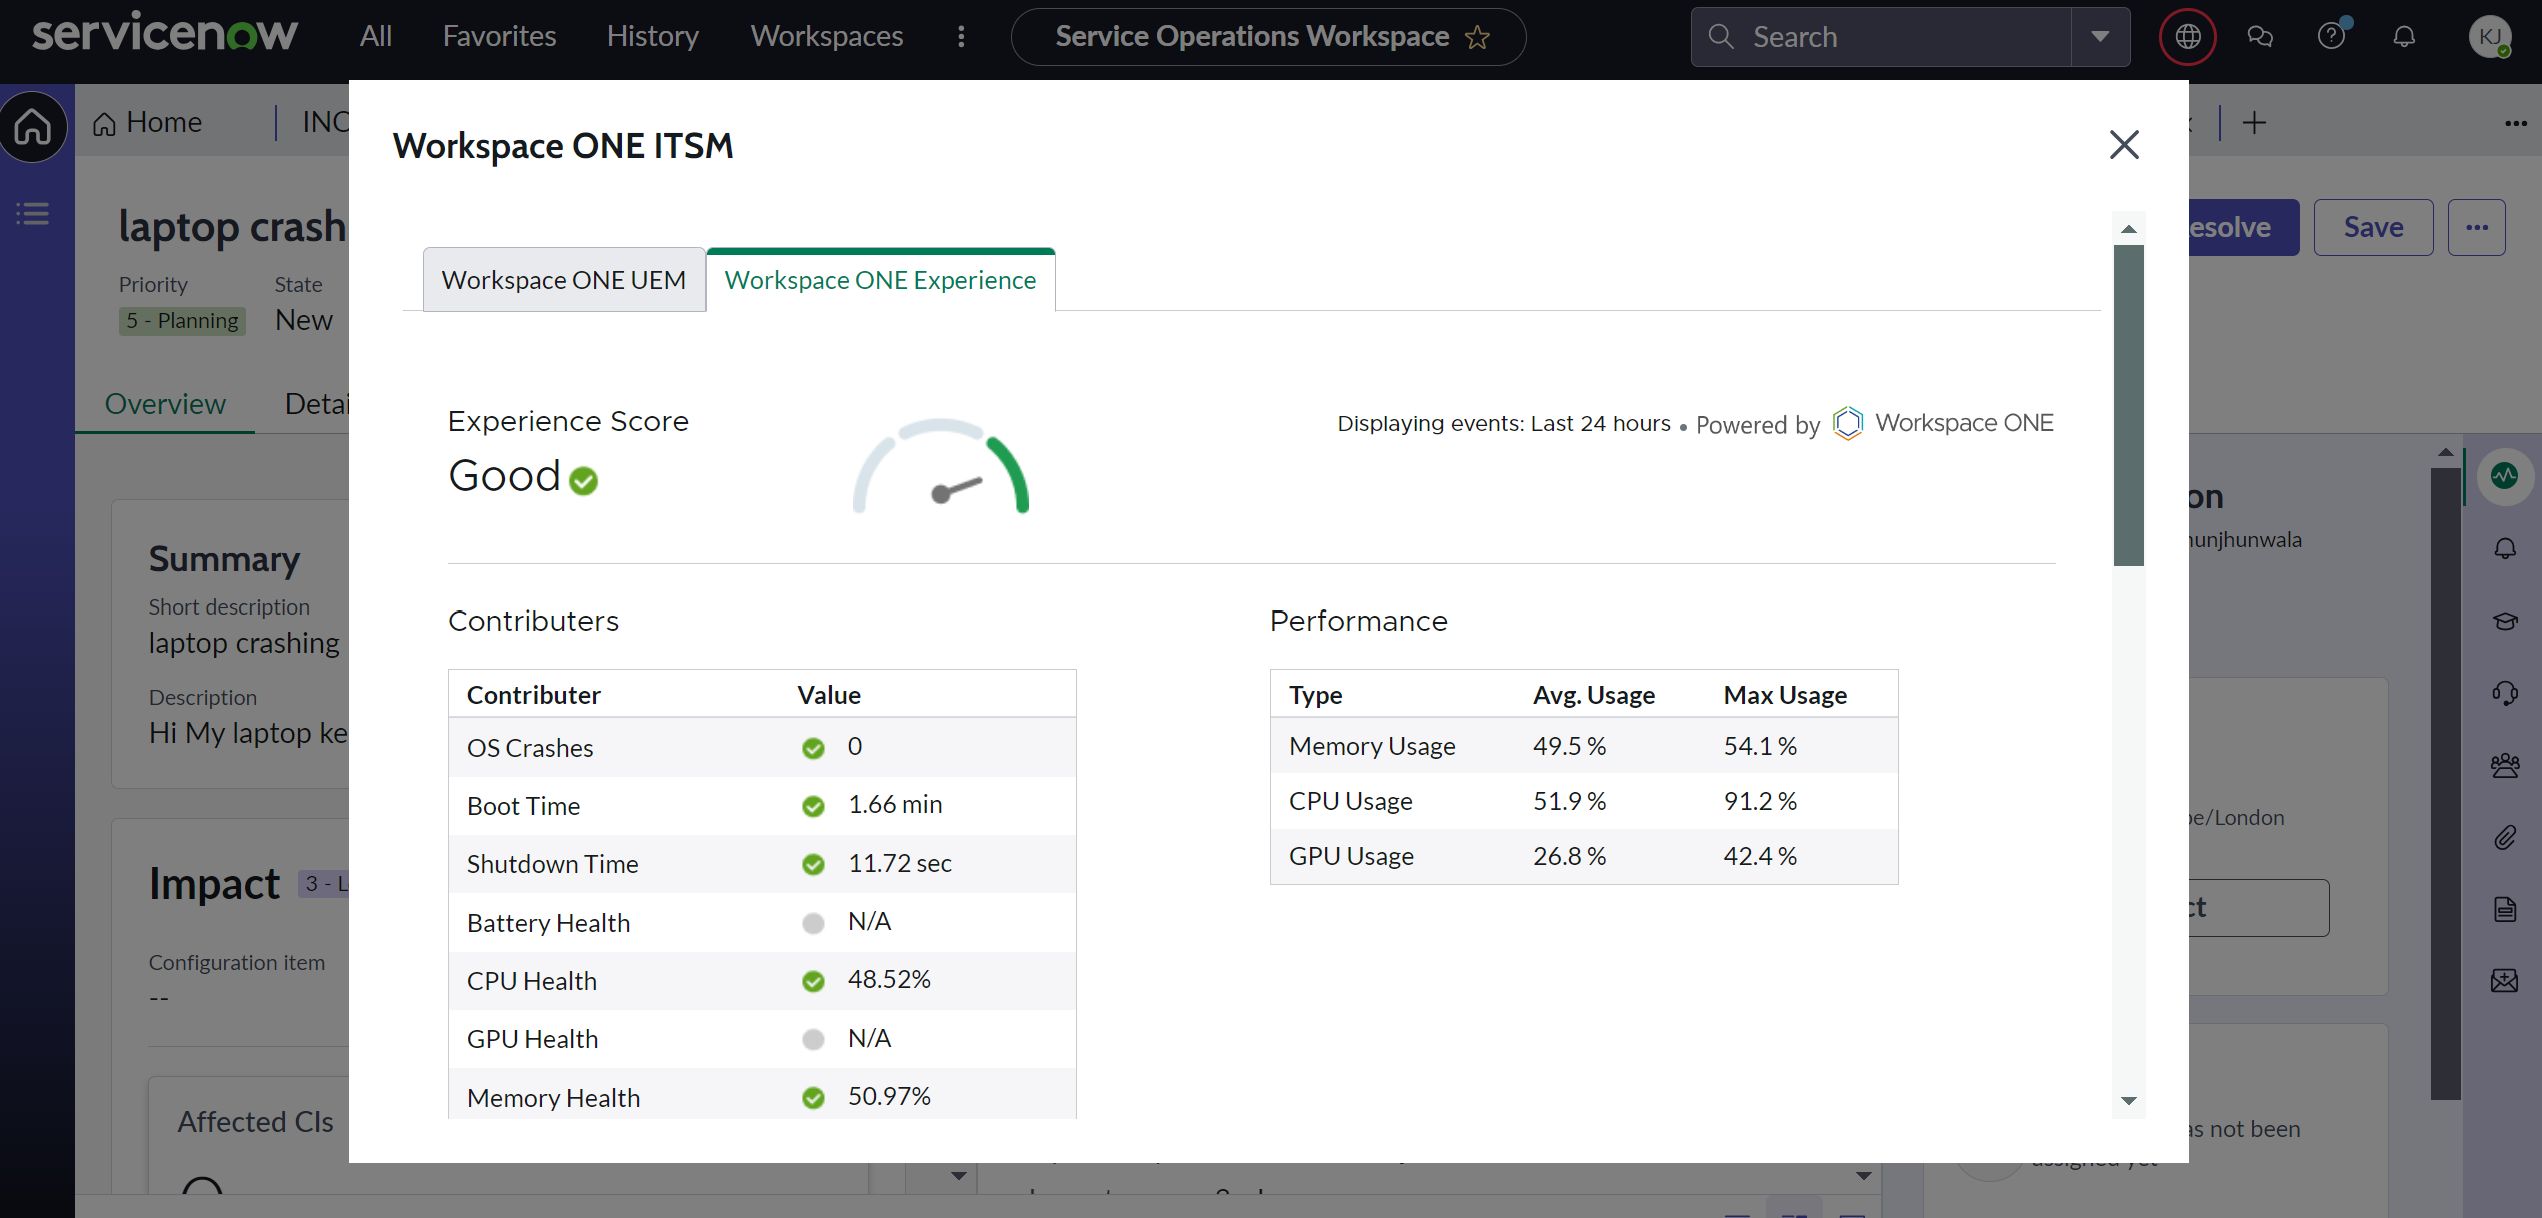Open the email envelope sidebar icon
This screenshot has width=2542, height=1218.
(2504, 981)
